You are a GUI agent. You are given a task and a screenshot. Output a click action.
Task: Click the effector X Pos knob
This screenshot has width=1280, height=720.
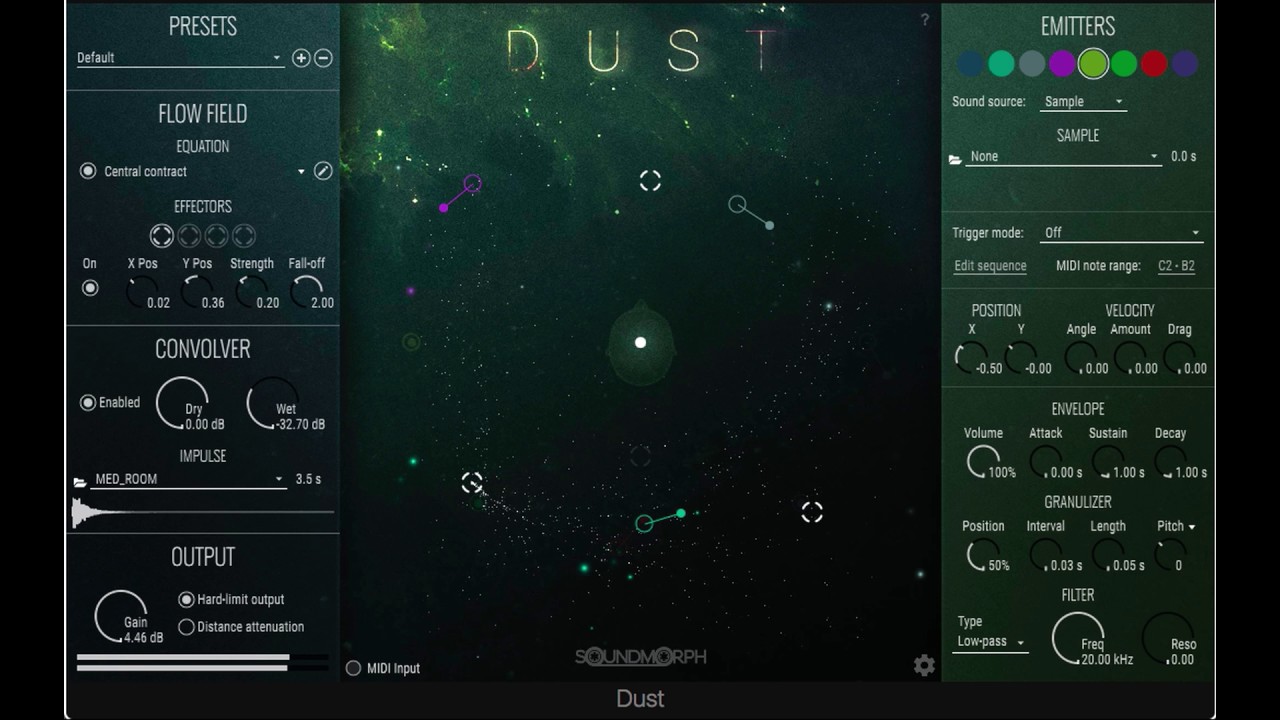(x=142, y=292)
